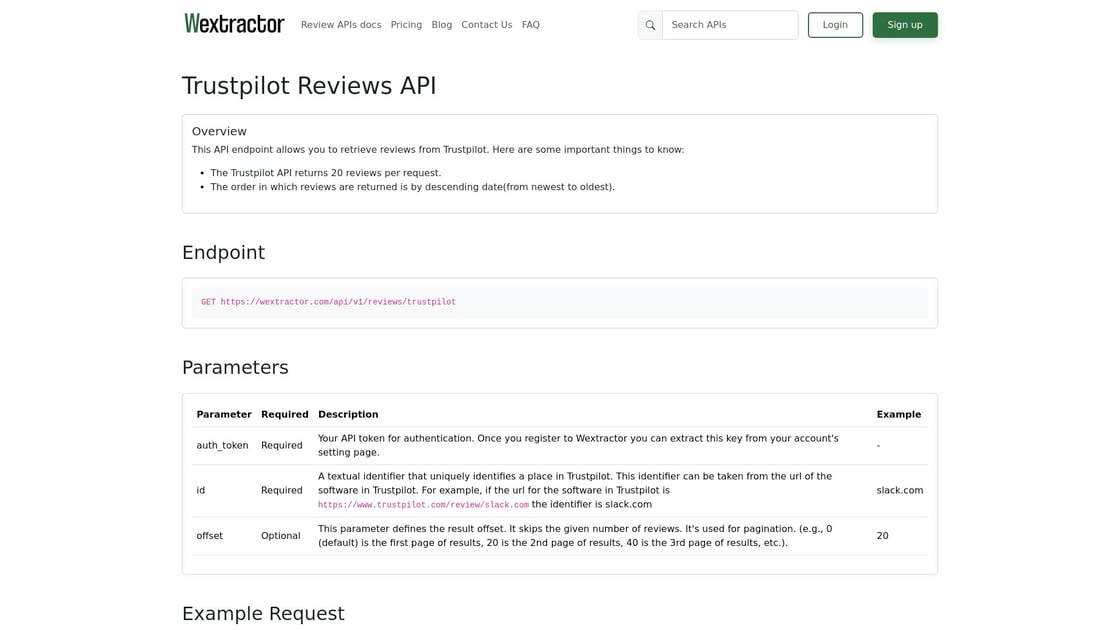Image resolution: width=1120 pixels, height=630 pixels.
Task: Select Contact Us in the navbar
Action: point(487,25)
